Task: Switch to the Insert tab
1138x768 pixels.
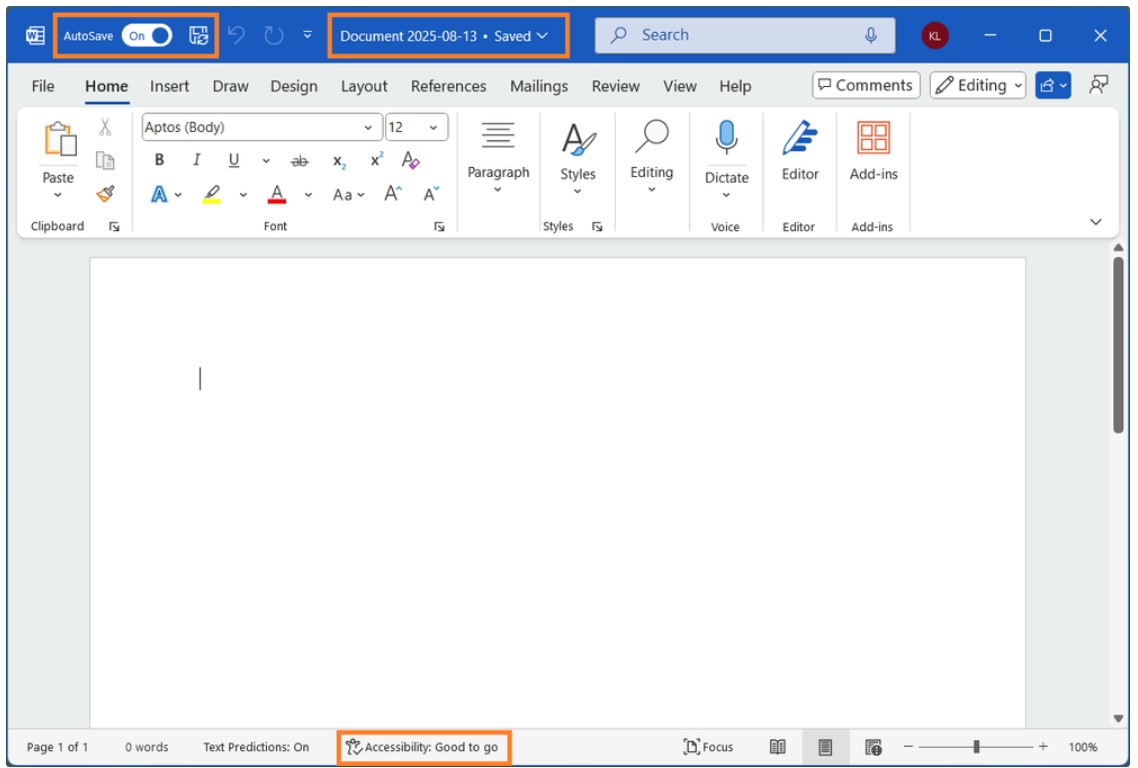Action: [x=169, y=86]
